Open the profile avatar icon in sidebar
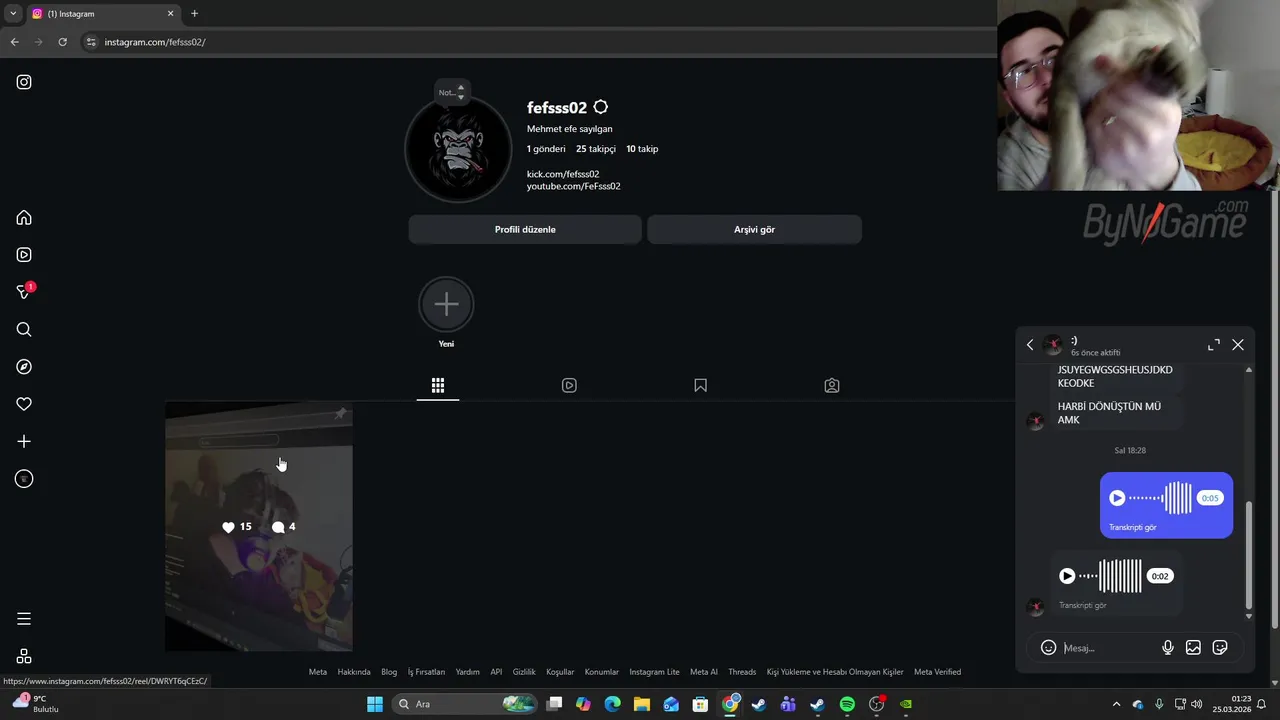 pyautogui.click(x=24, y=479)
